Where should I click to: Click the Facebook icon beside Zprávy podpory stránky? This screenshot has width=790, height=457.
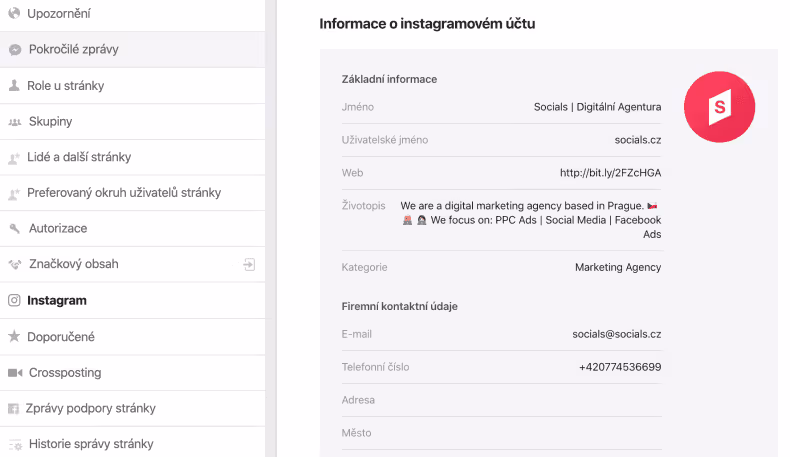coord(14,408)
